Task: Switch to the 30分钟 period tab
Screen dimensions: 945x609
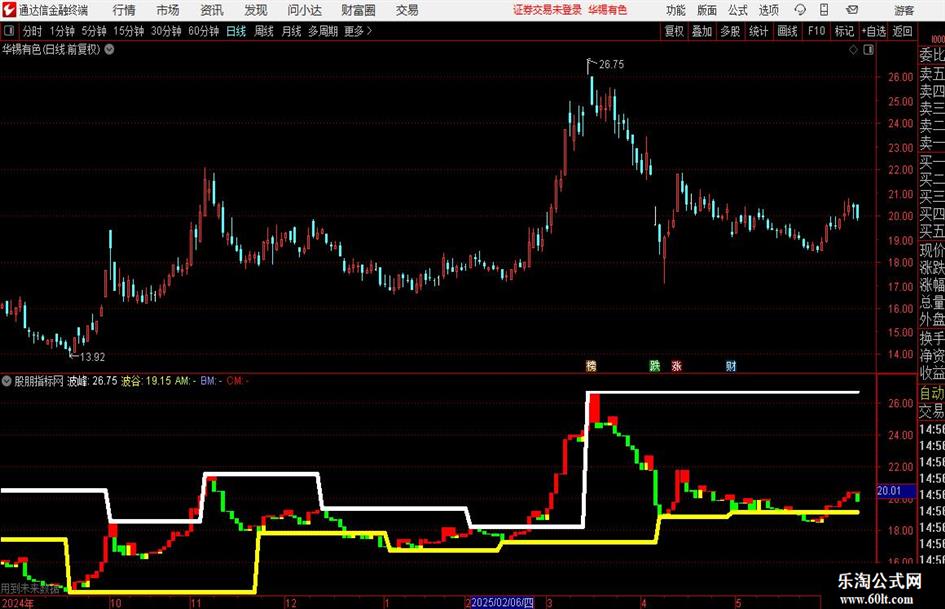Action: [x=166, y=31]
